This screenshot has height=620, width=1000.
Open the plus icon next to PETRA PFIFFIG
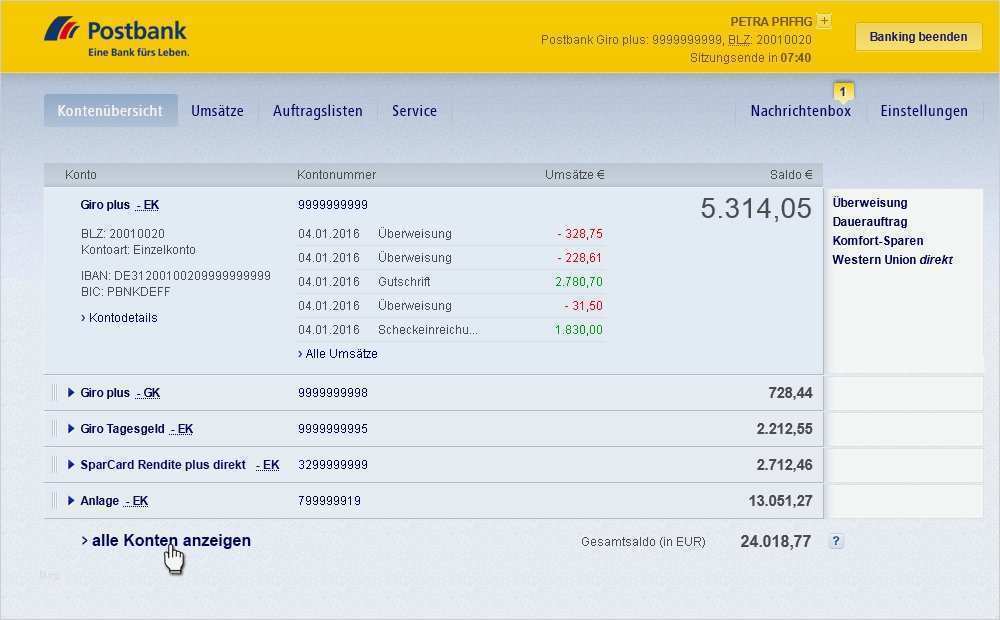click(823, 20)
